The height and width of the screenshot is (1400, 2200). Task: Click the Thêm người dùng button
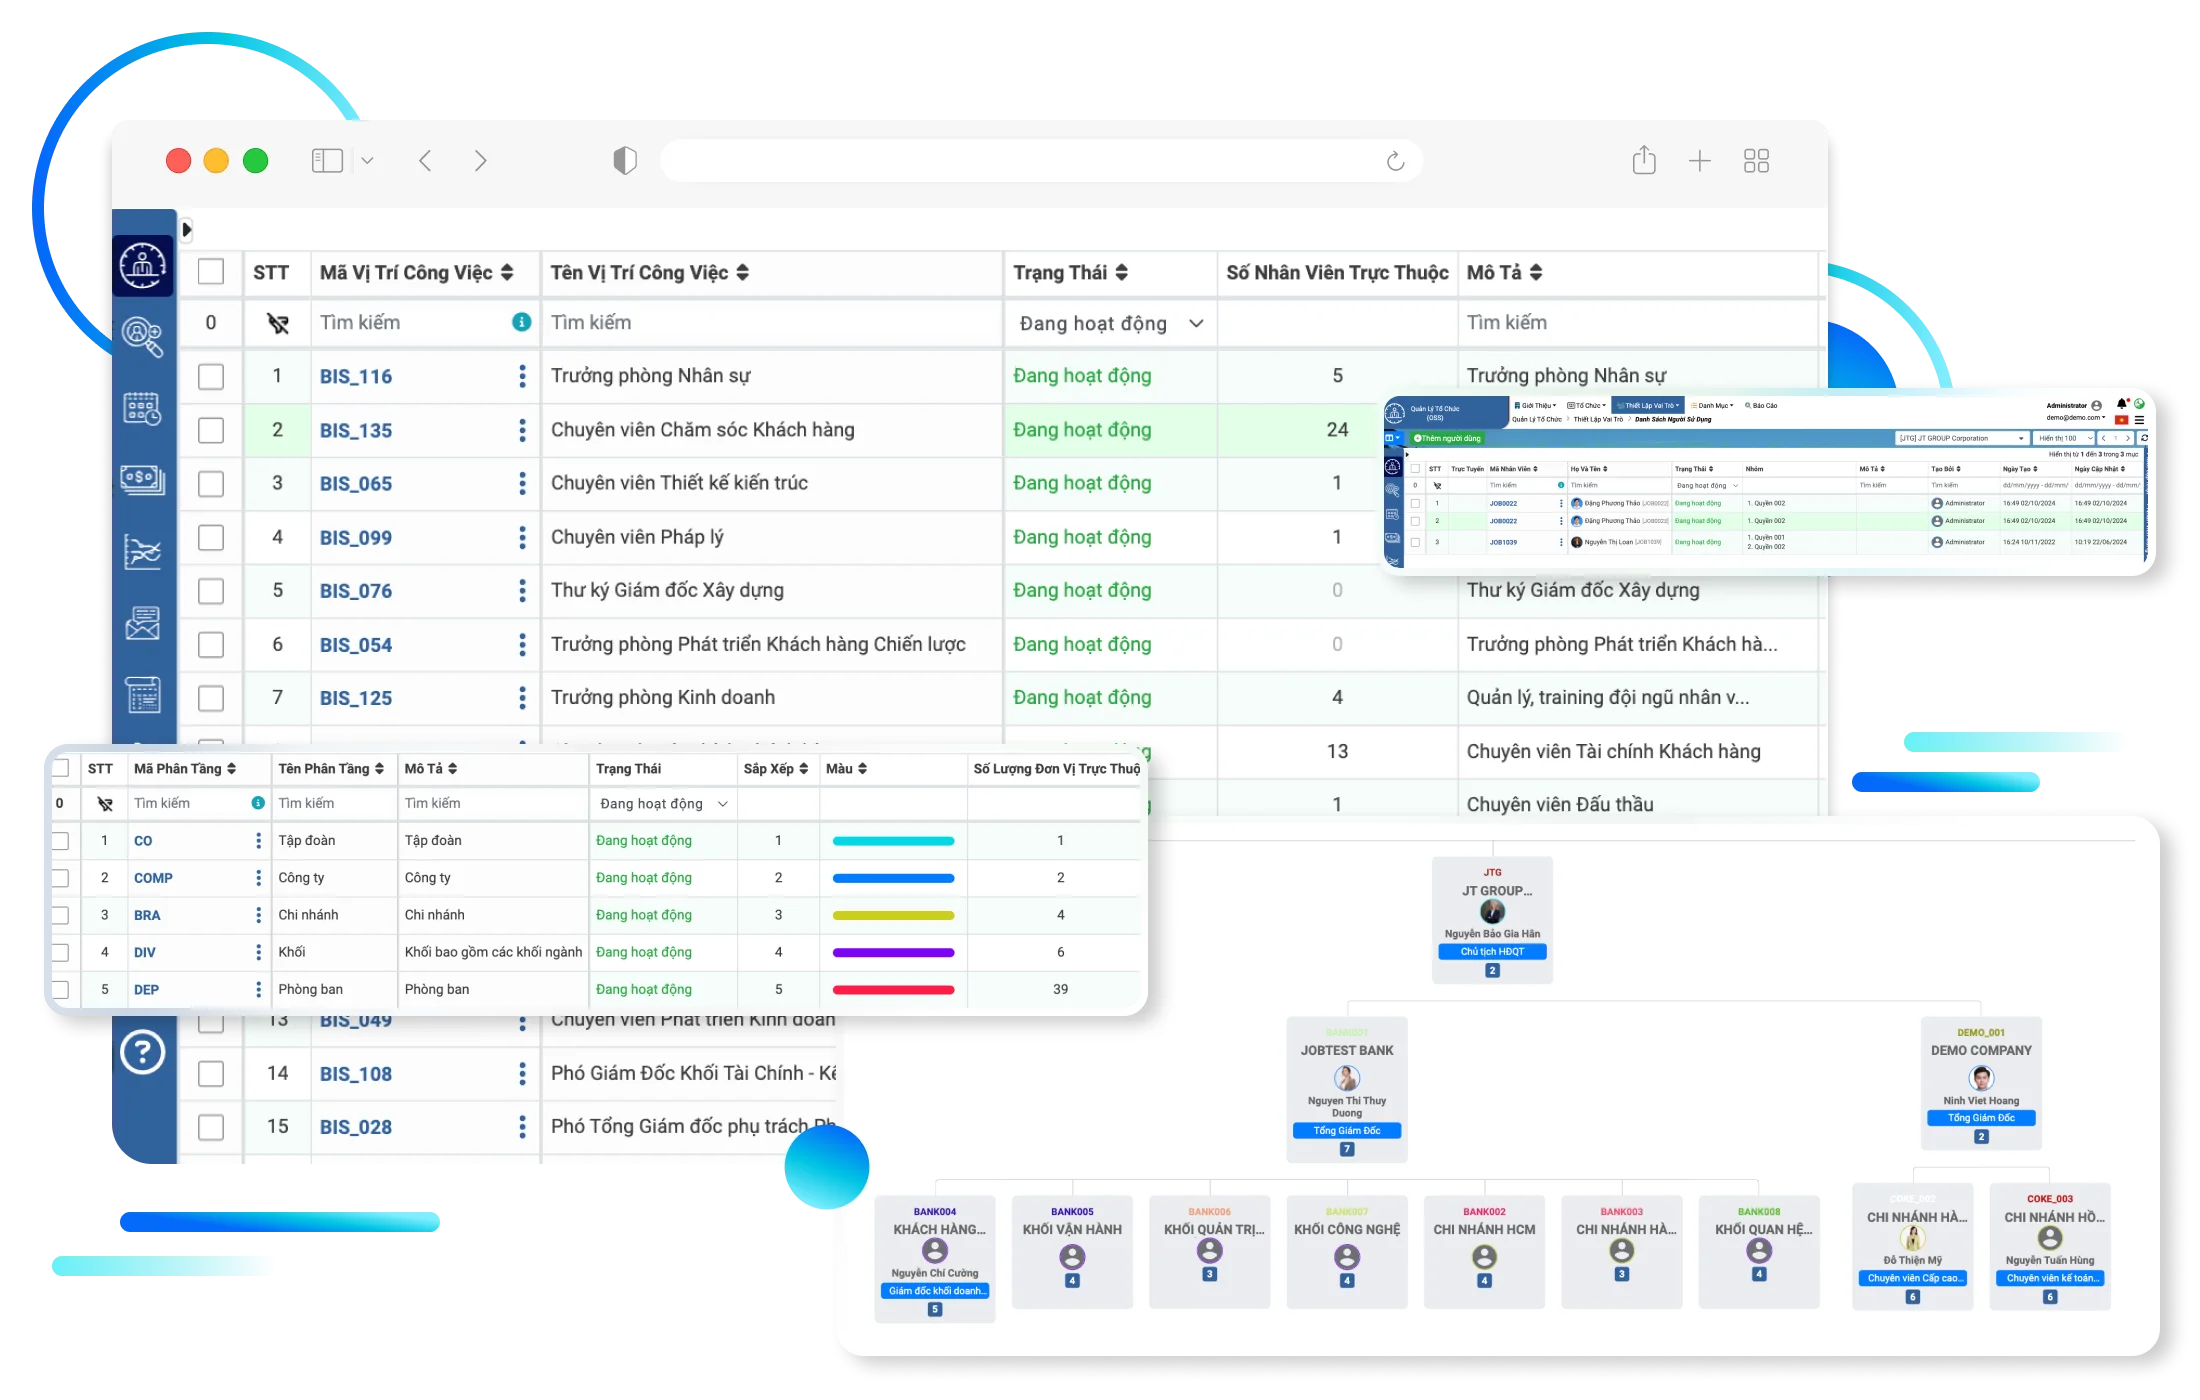pos(1447,438)
